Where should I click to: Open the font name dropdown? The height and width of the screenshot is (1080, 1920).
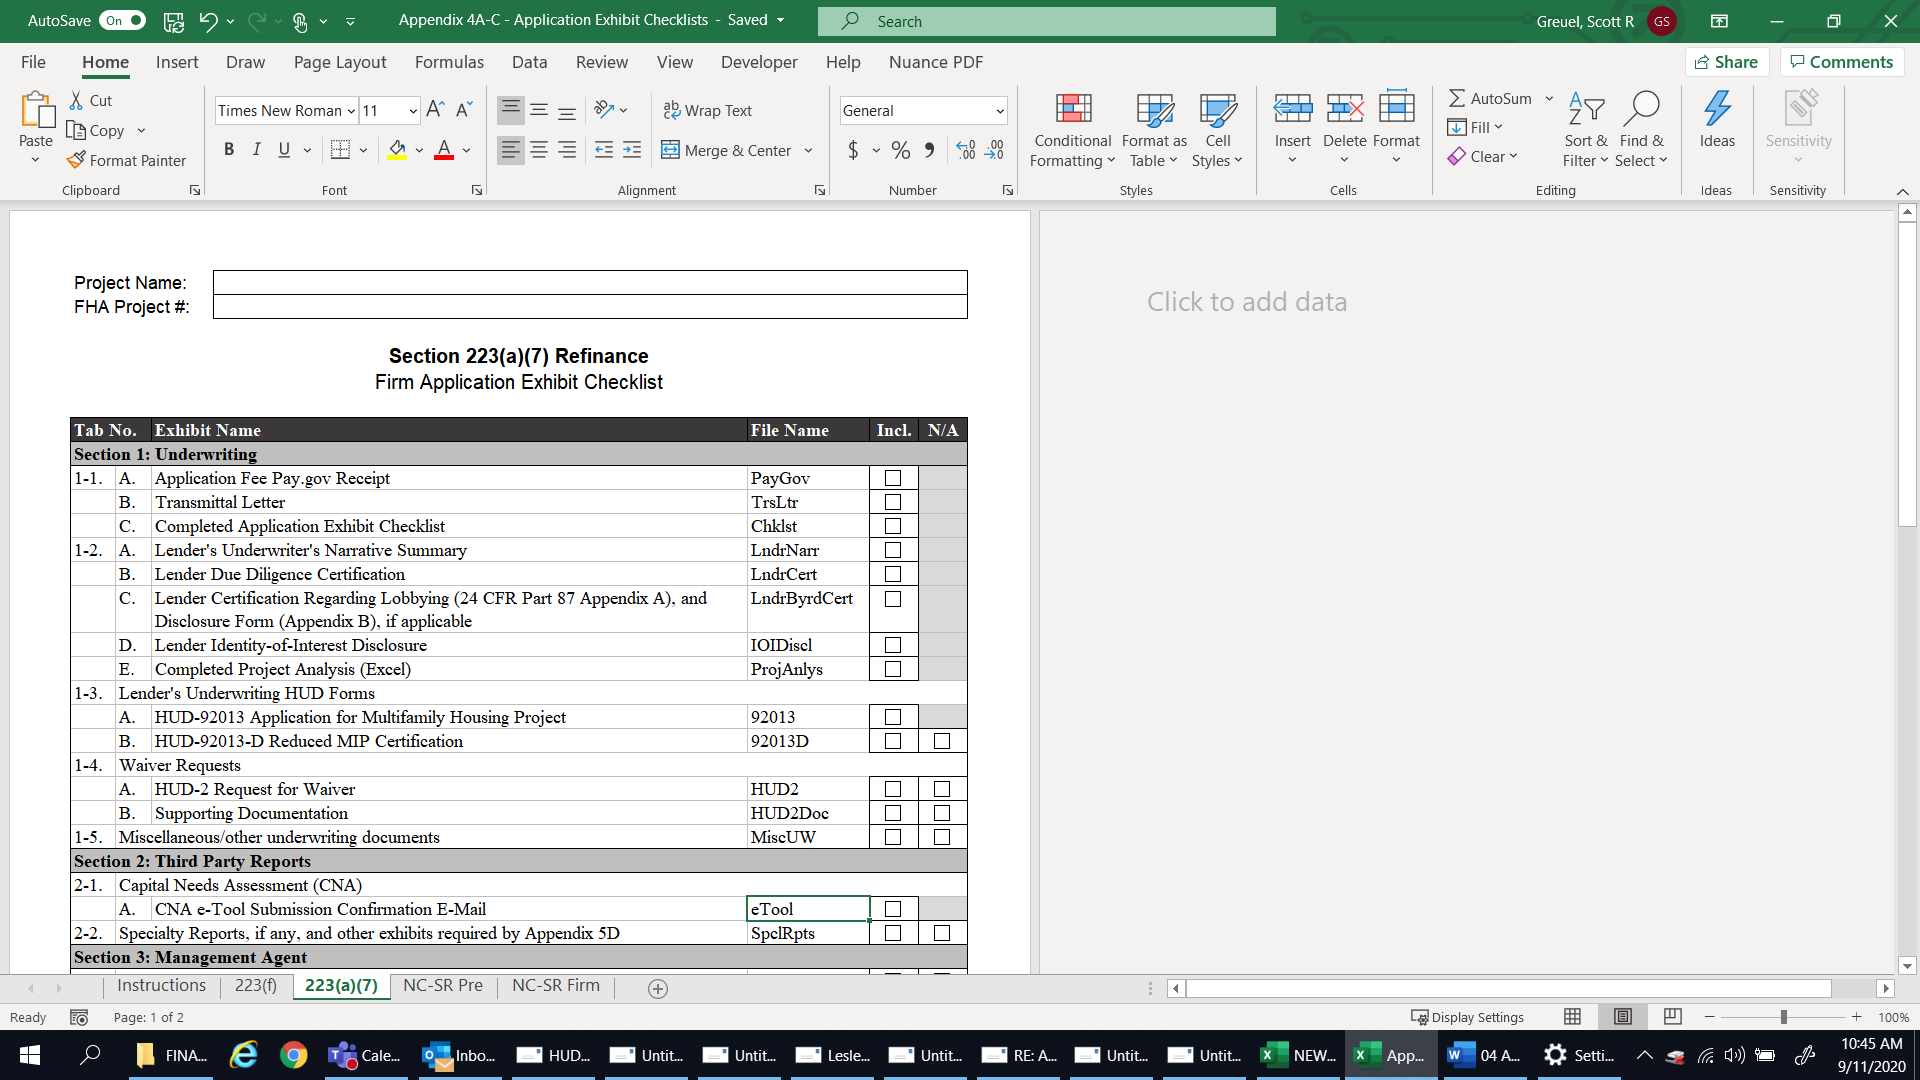(x=351, y=111)
